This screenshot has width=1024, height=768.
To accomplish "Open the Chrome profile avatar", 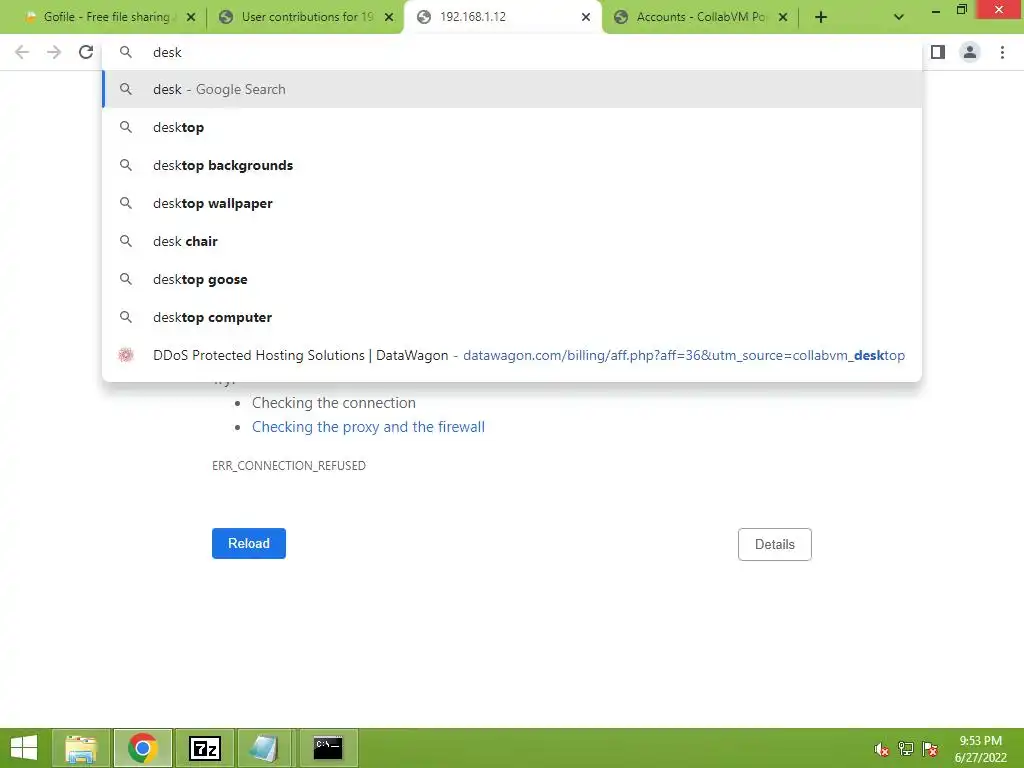I will point(970,52).
